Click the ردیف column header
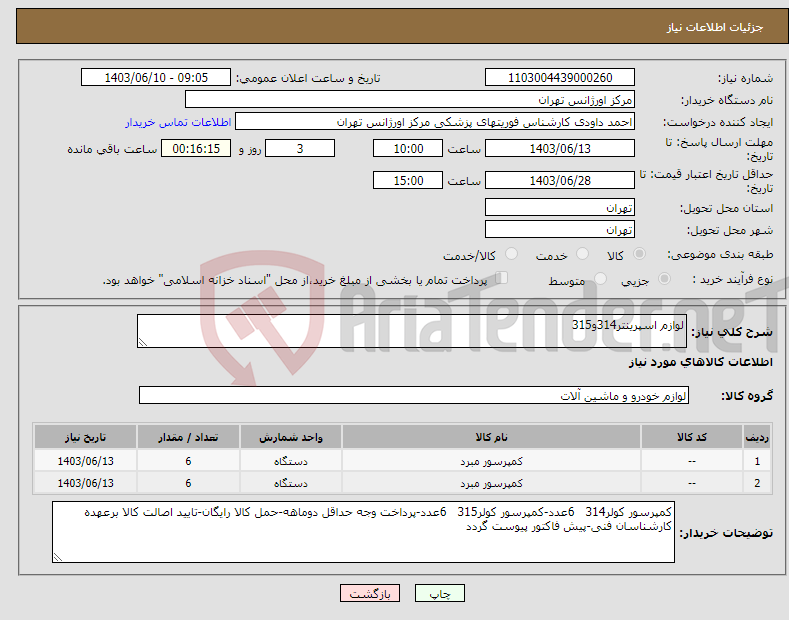The image size is (789, 620). click(757, 437)
